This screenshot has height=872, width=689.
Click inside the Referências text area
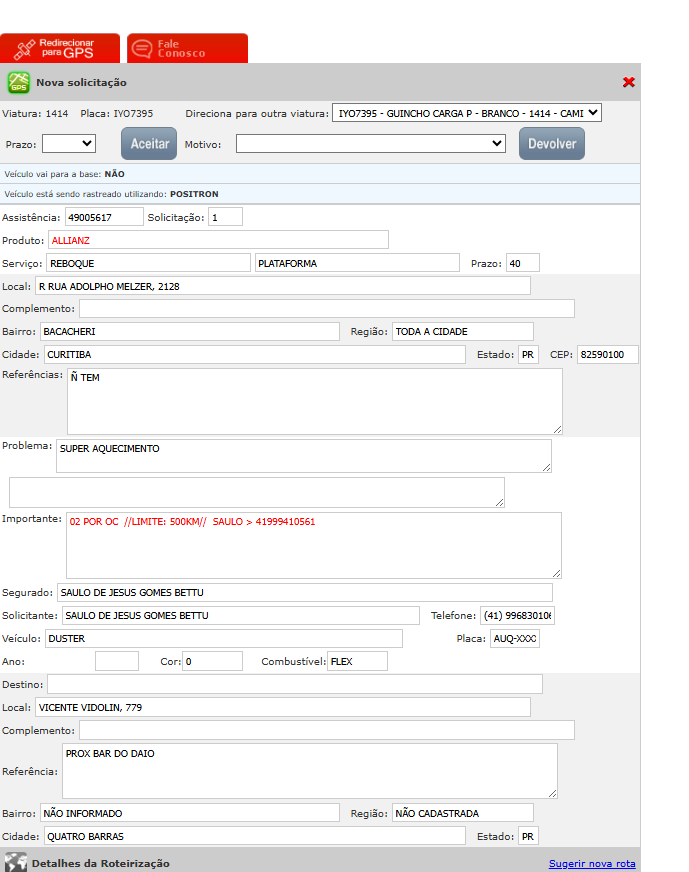pyautogui.click(x=314, y=401)
